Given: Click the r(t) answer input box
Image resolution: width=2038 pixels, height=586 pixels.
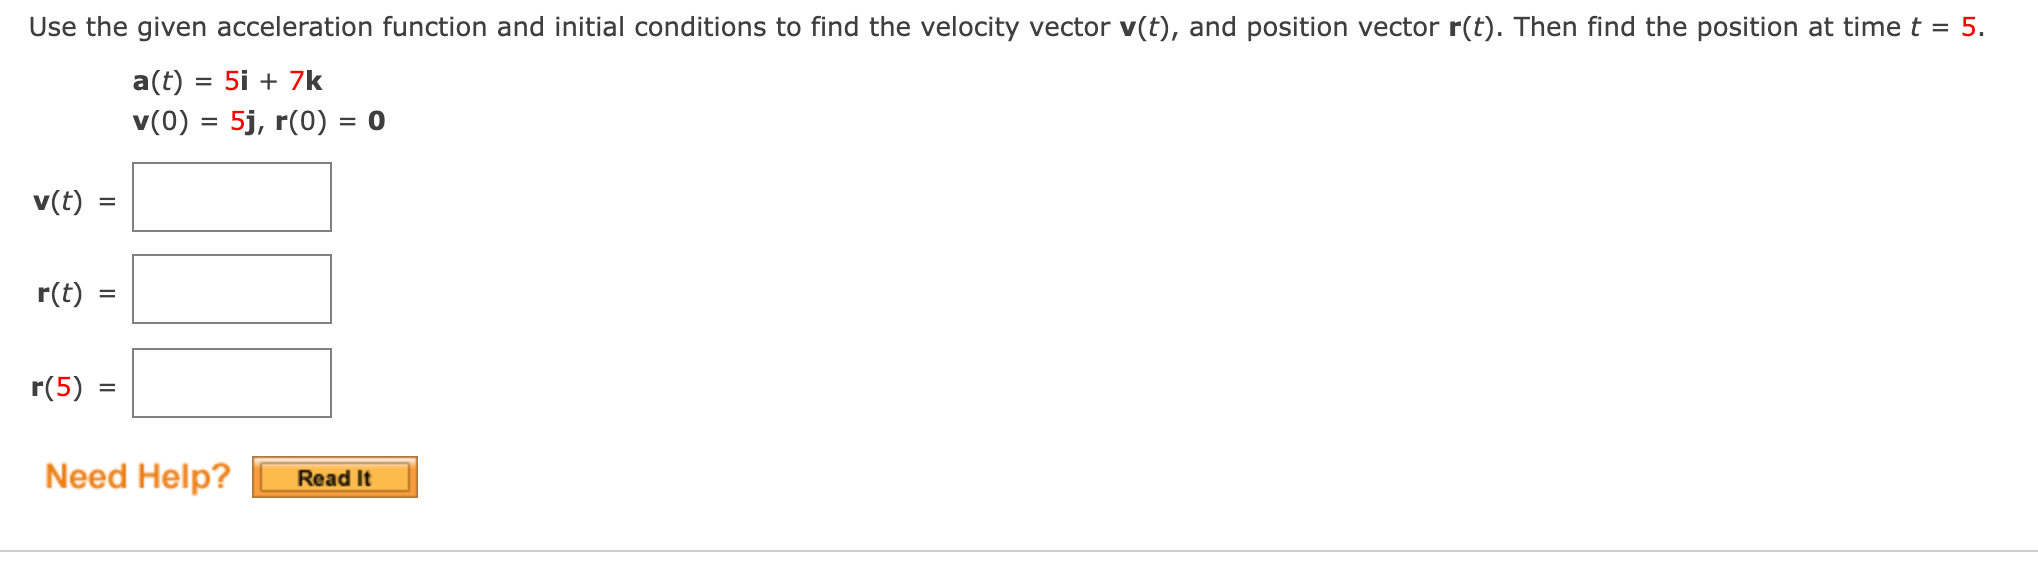Looking at the screenshot, I should tap(231, 290).
